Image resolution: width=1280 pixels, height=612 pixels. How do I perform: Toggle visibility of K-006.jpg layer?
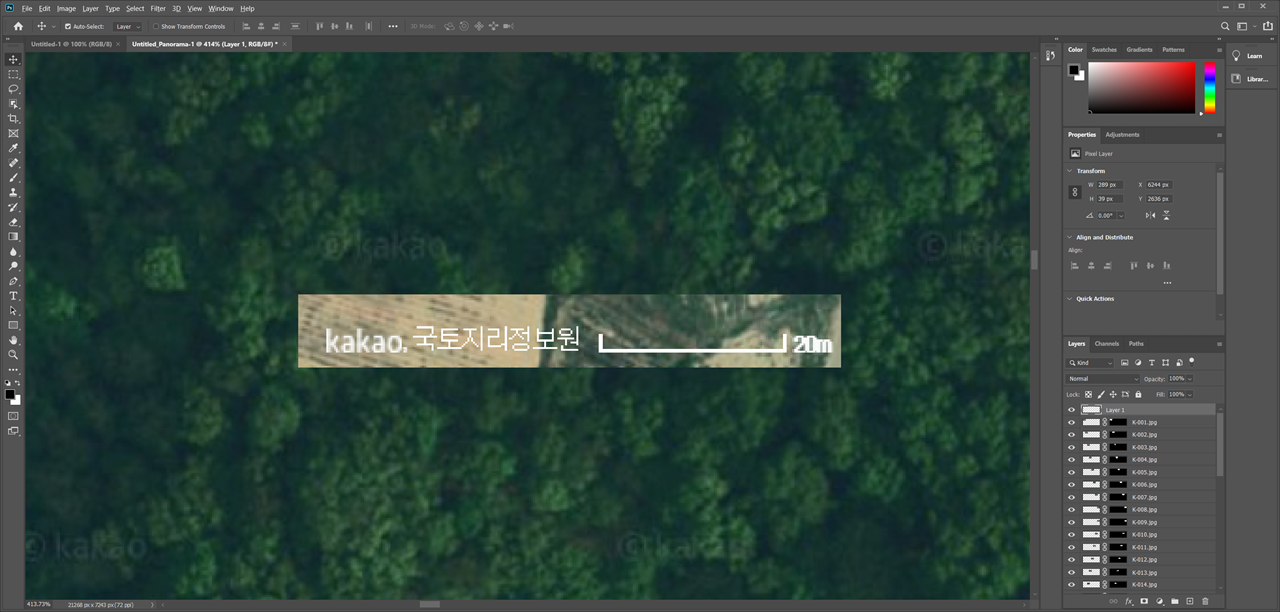1071,485
